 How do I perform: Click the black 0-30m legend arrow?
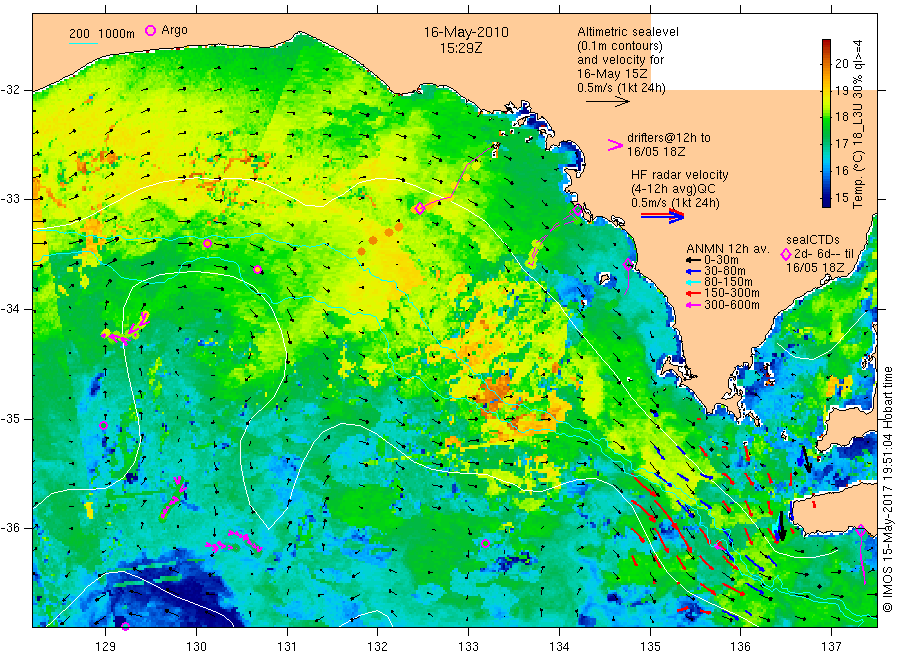[693, 260]
